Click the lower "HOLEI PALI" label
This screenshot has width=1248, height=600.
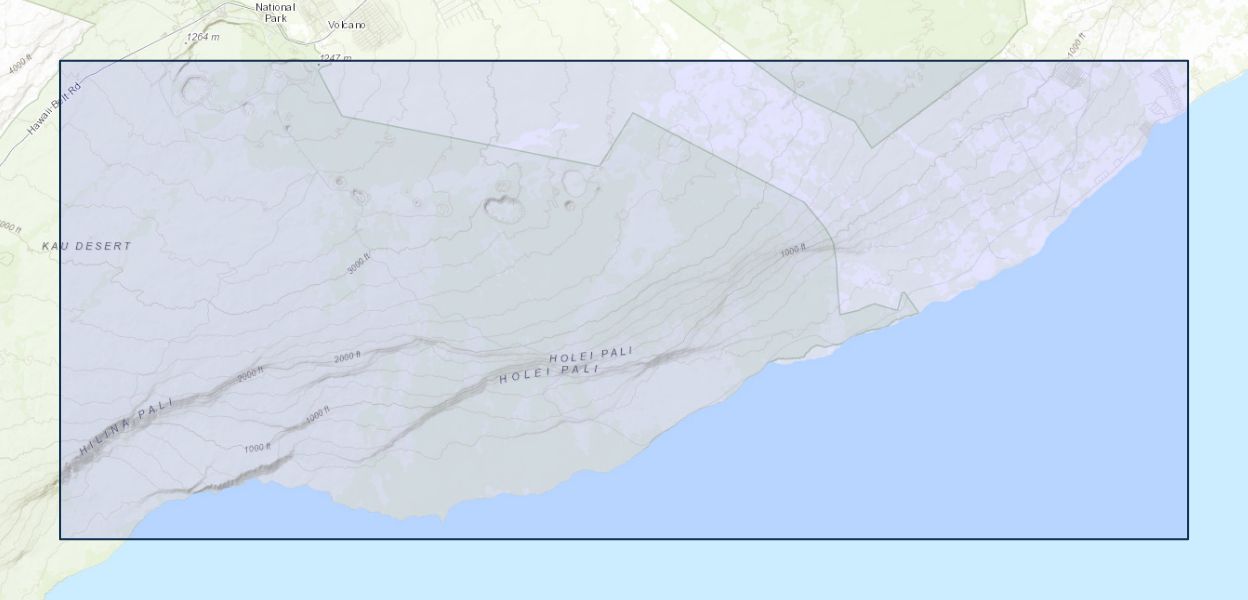pos(548,374)
